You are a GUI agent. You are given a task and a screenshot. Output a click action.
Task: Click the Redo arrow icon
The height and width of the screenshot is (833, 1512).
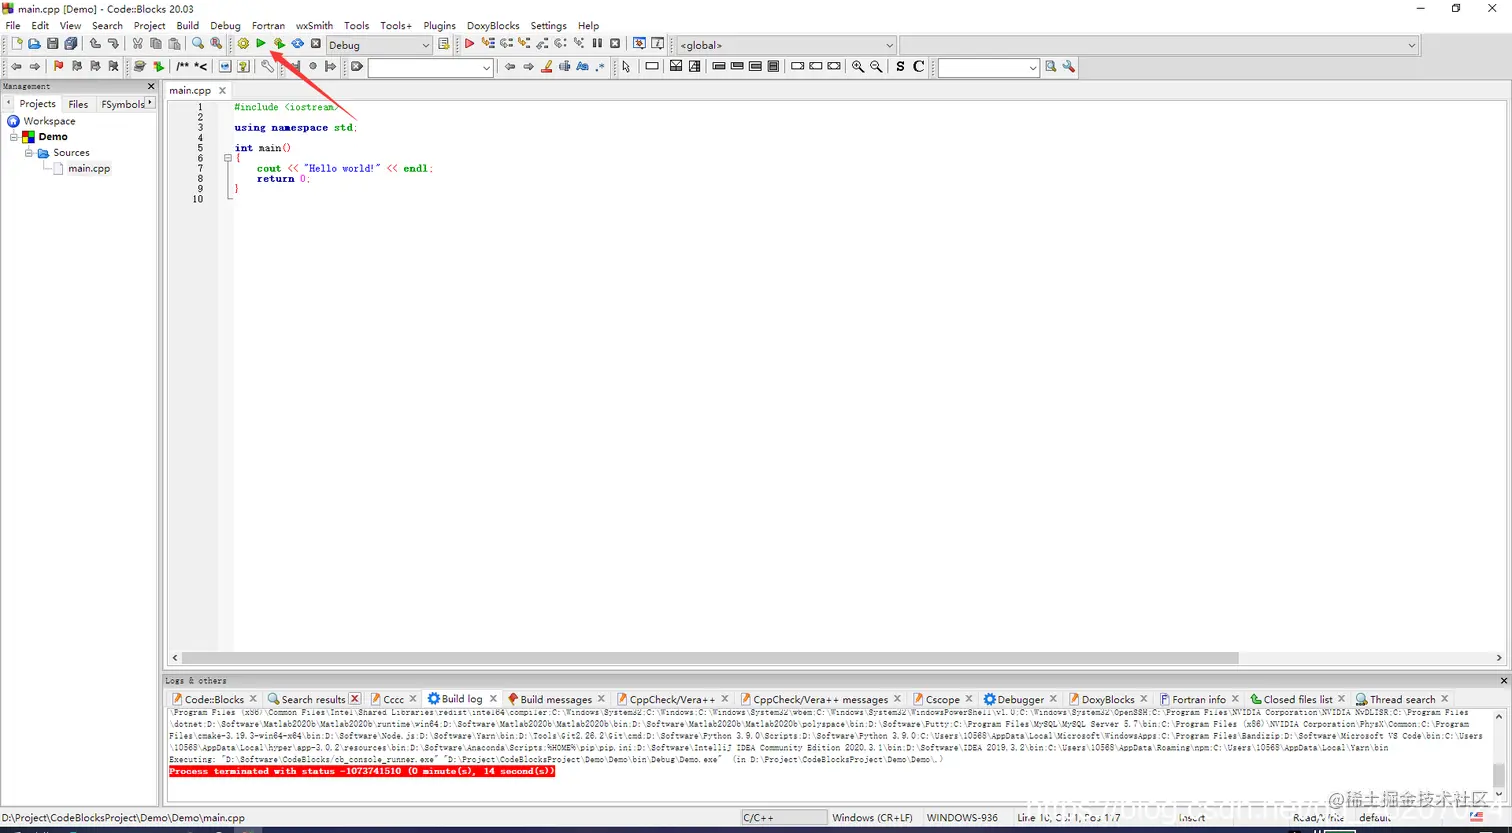click(113, 44)
